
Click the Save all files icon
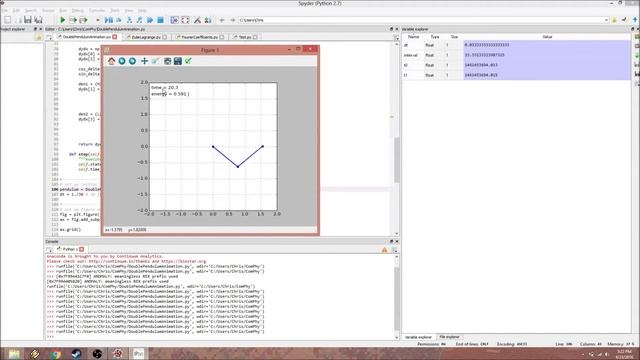tap(38, 20)
